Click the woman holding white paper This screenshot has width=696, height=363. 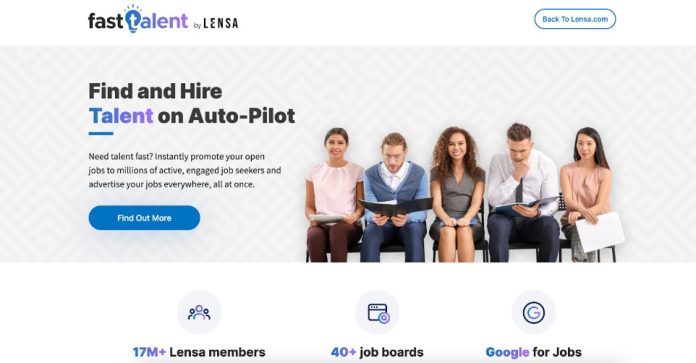(x=588, y=195)
